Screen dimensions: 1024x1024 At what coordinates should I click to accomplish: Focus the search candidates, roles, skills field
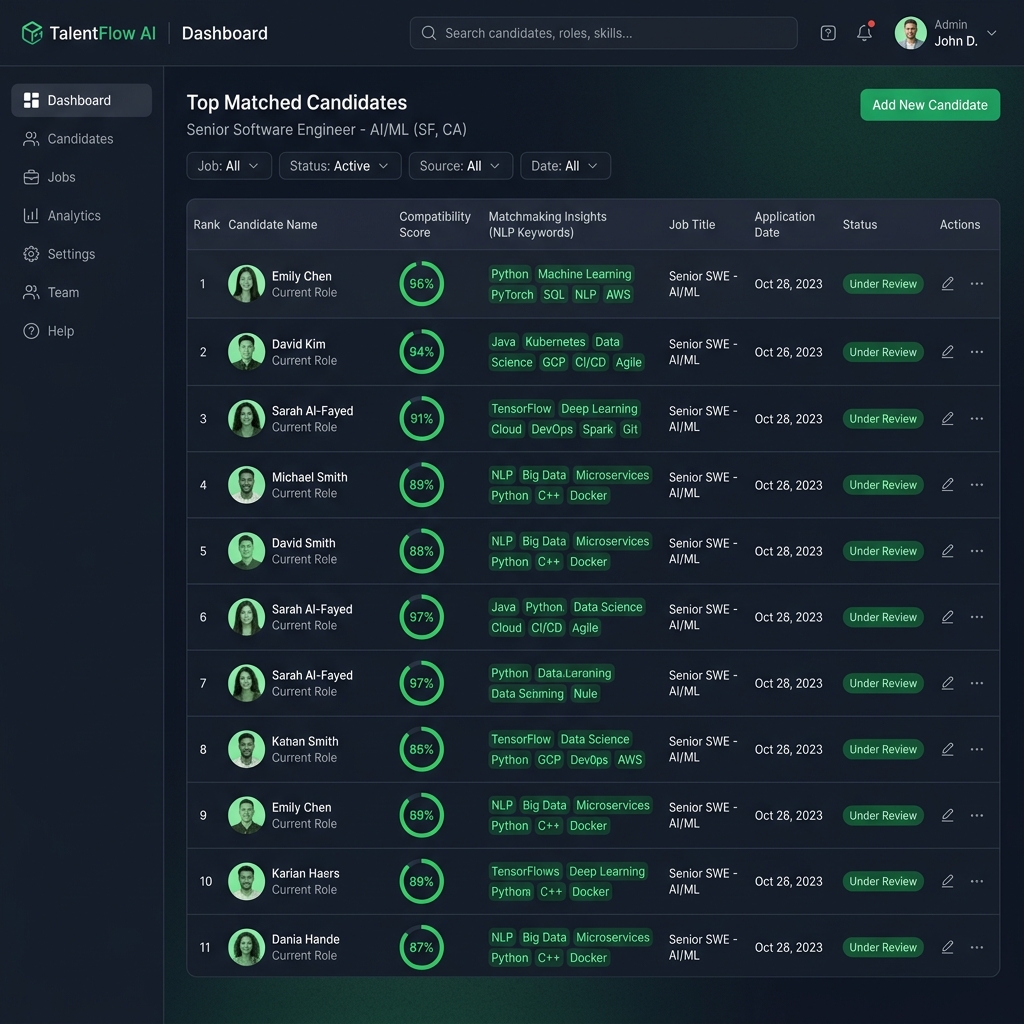point(603,33)
